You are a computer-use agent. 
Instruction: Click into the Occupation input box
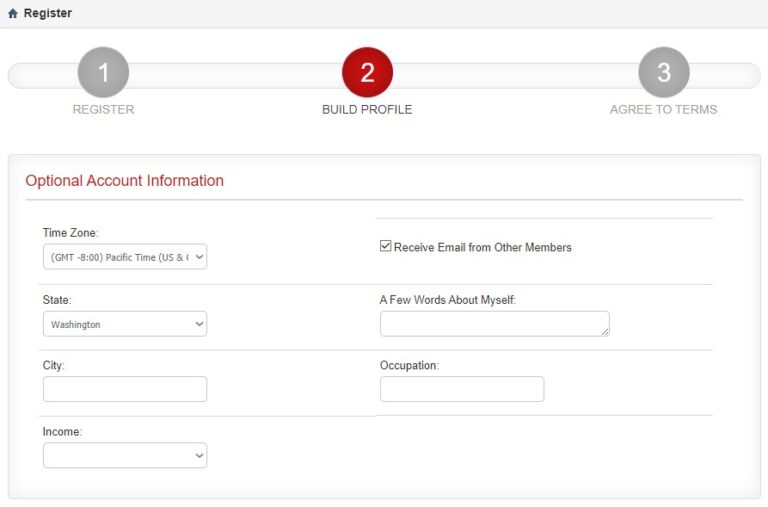point(462,389)
